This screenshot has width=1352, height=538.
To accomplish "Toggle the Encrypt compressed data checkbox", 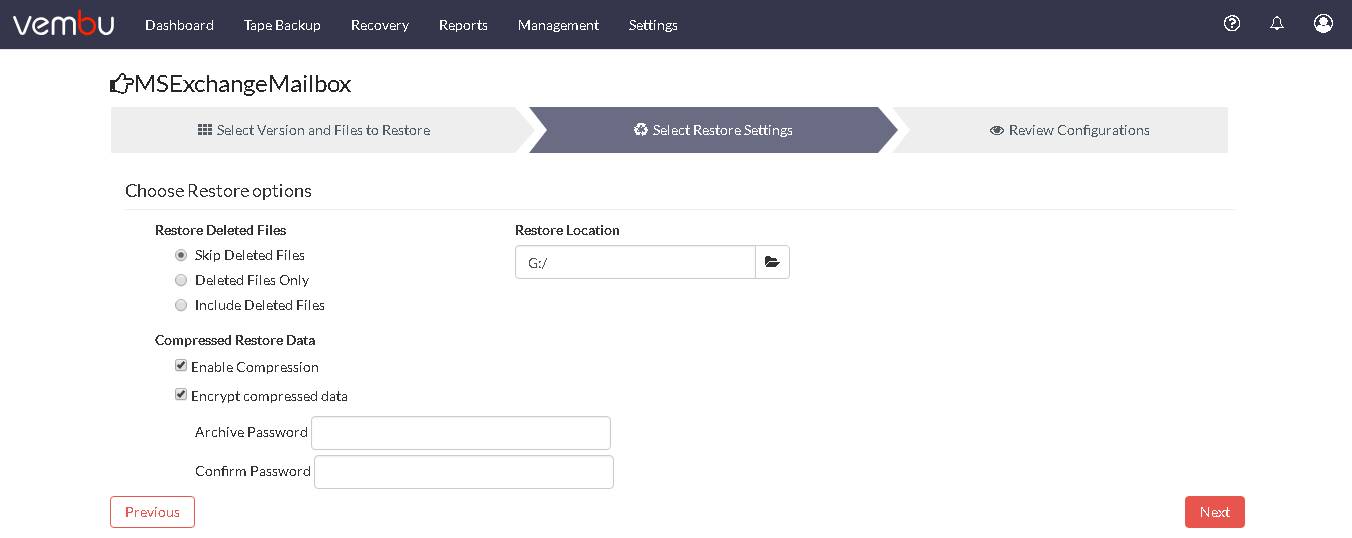I will coord(181,395).
